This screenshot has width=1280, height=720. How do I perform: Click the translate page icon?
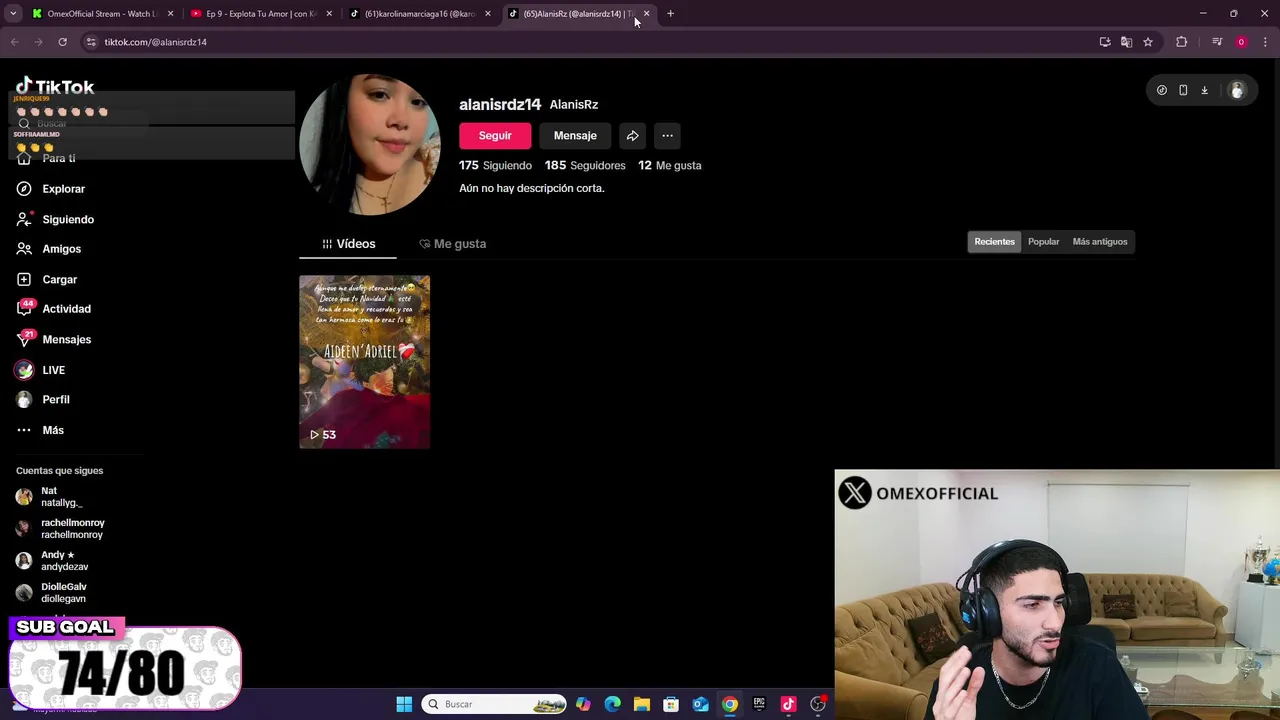1126,42
